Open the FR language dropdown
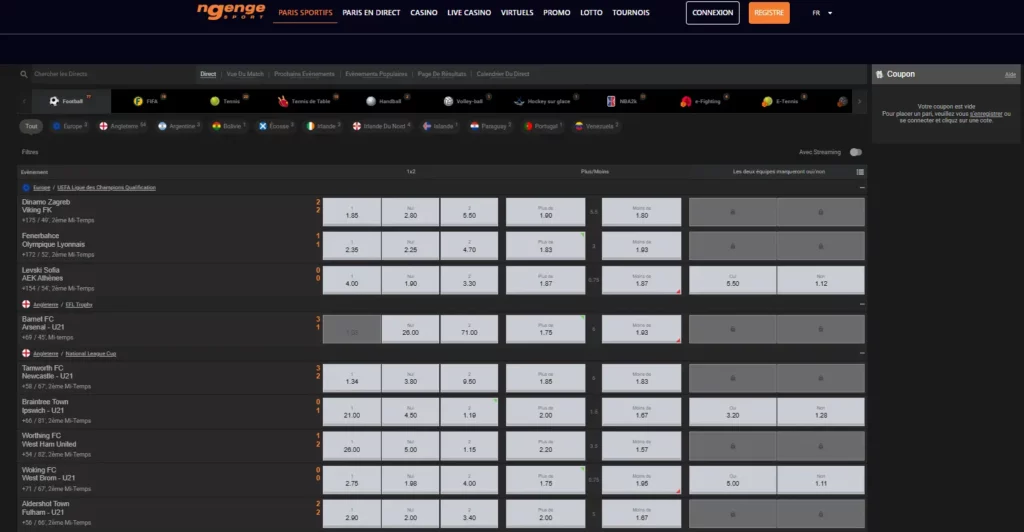The width and height of the screenshot is (1024, 532). click(x=822, y=13)
